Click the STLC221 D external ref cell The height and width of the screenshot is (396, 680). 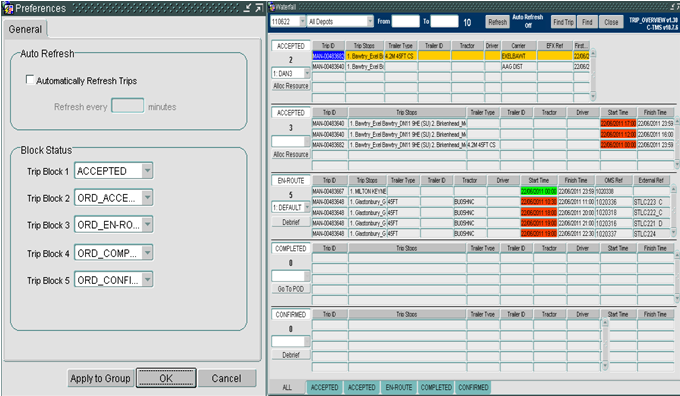[x=651, y=223]
